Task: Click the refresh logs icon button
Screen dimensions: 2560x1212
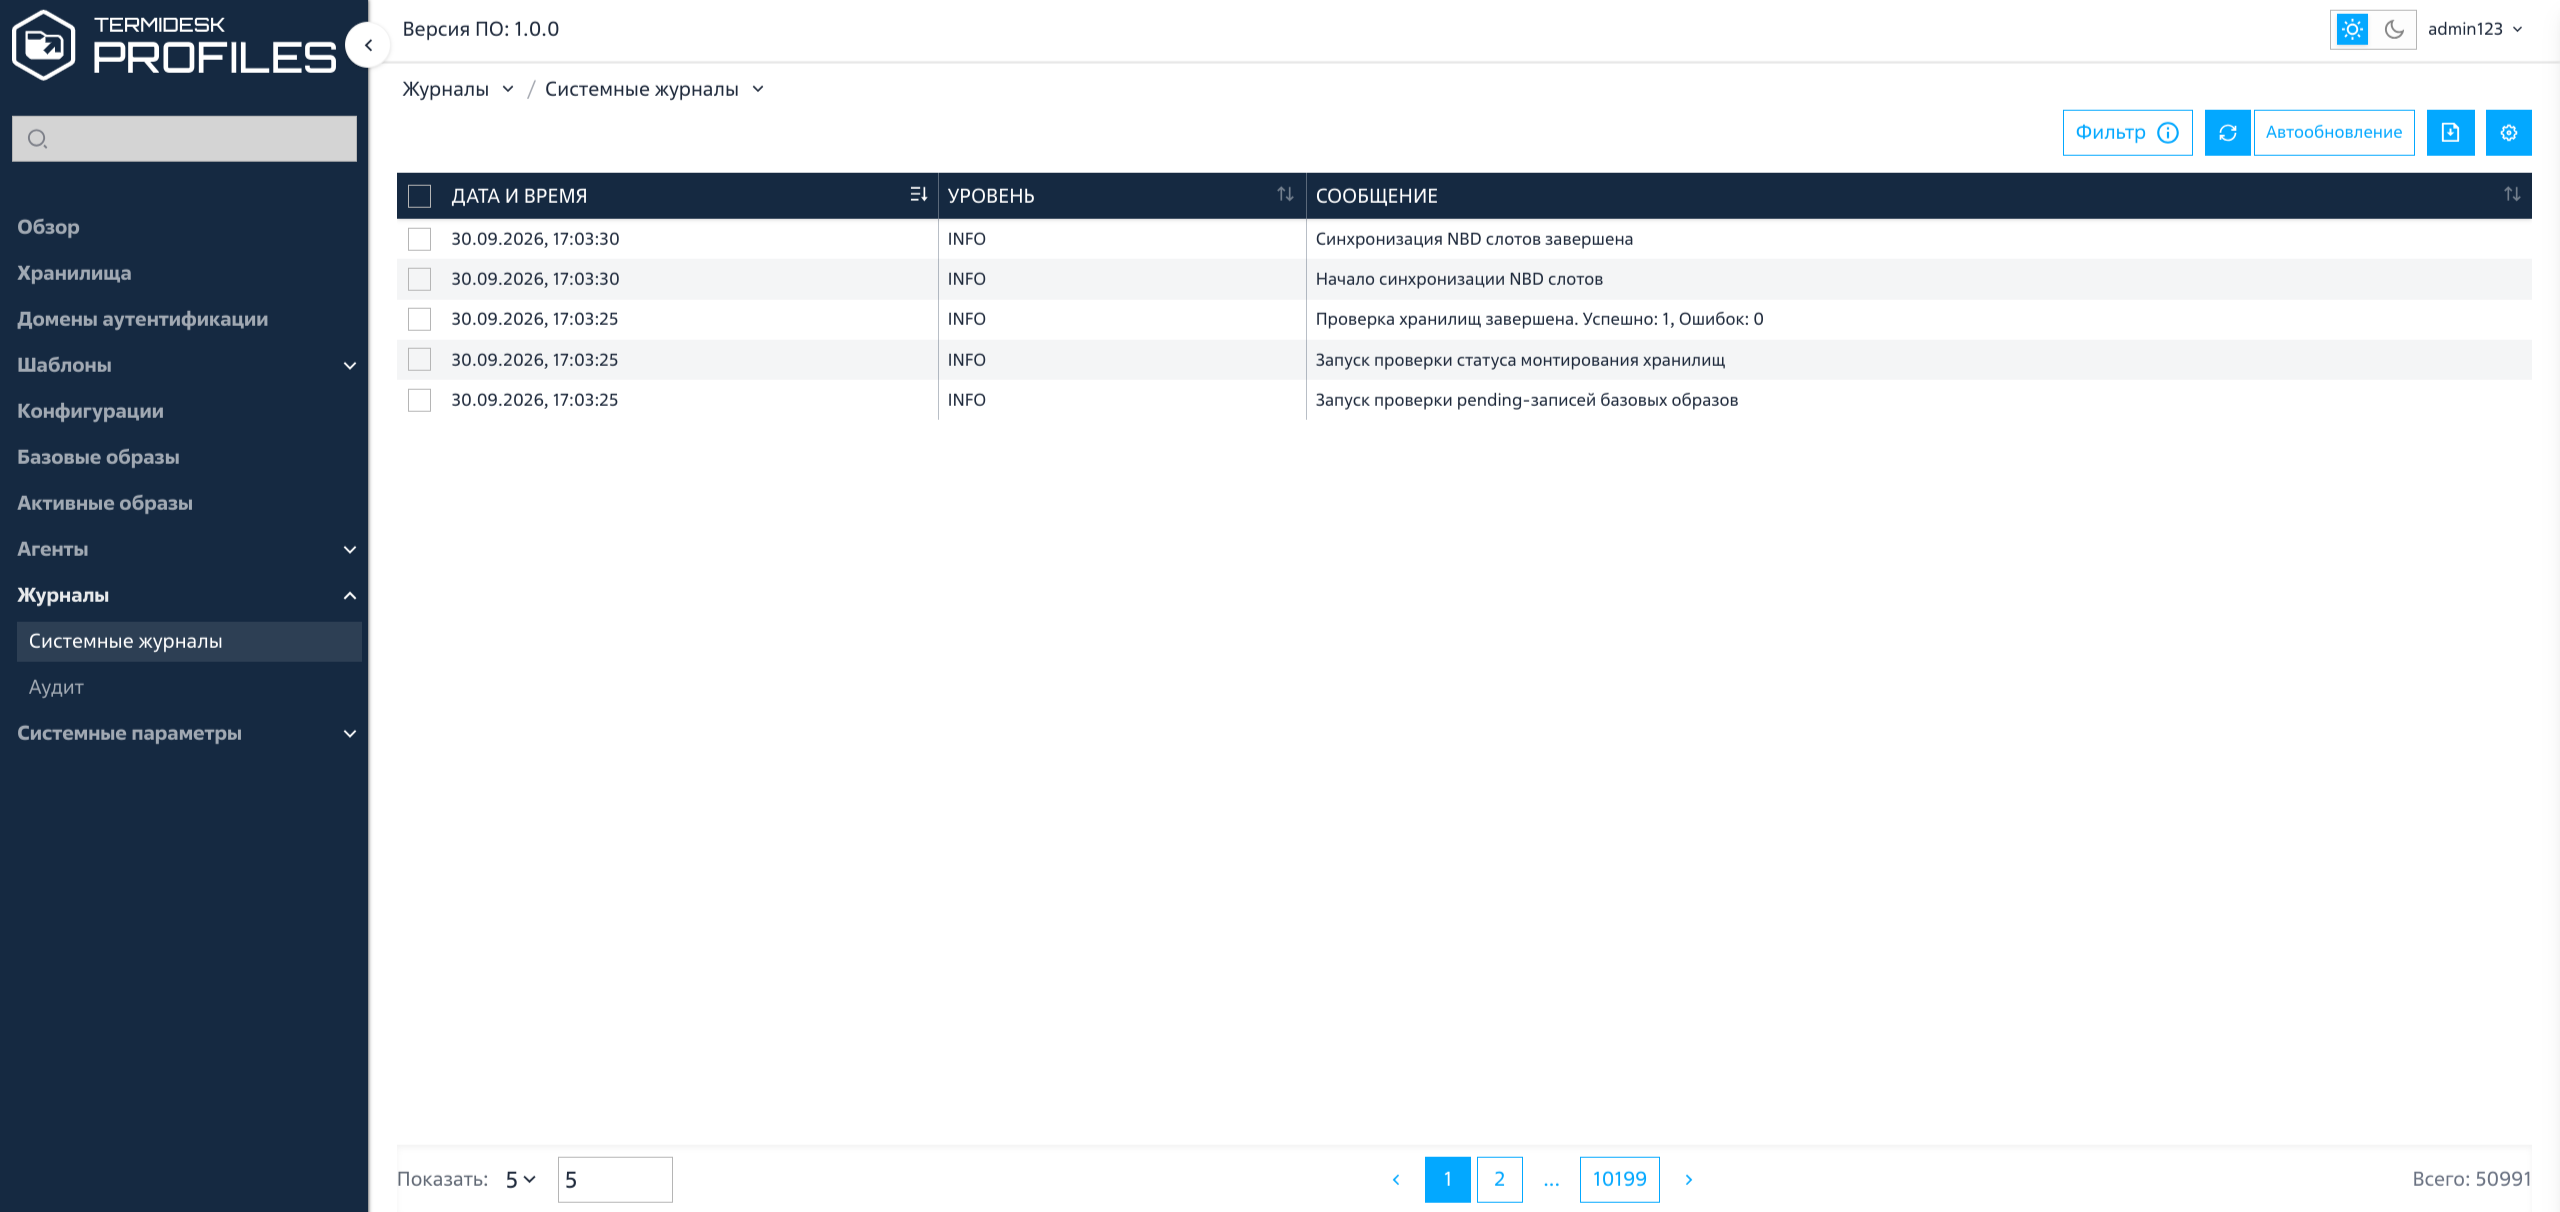Action: tap(2227, 132)
